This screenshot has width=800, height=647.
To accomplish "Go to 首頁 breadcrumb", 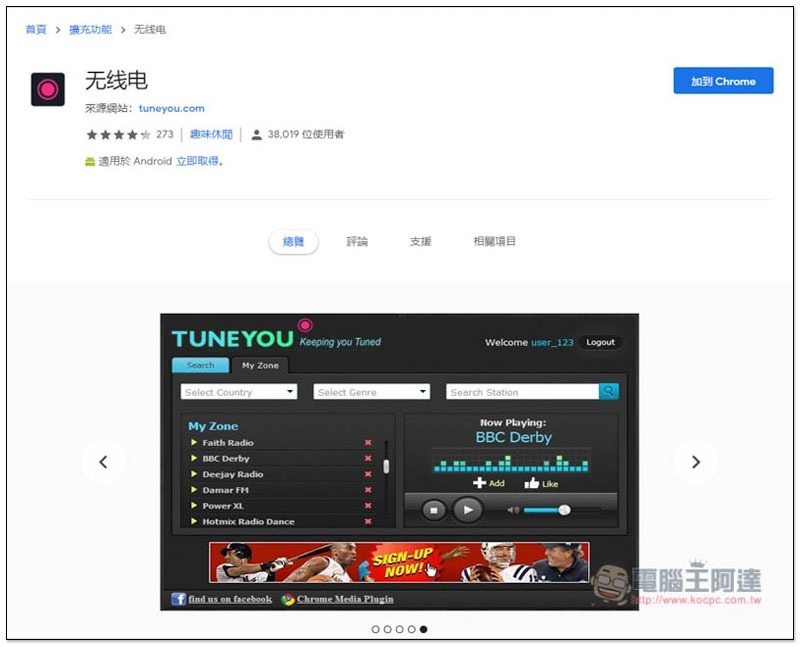I will pos(36,30).
